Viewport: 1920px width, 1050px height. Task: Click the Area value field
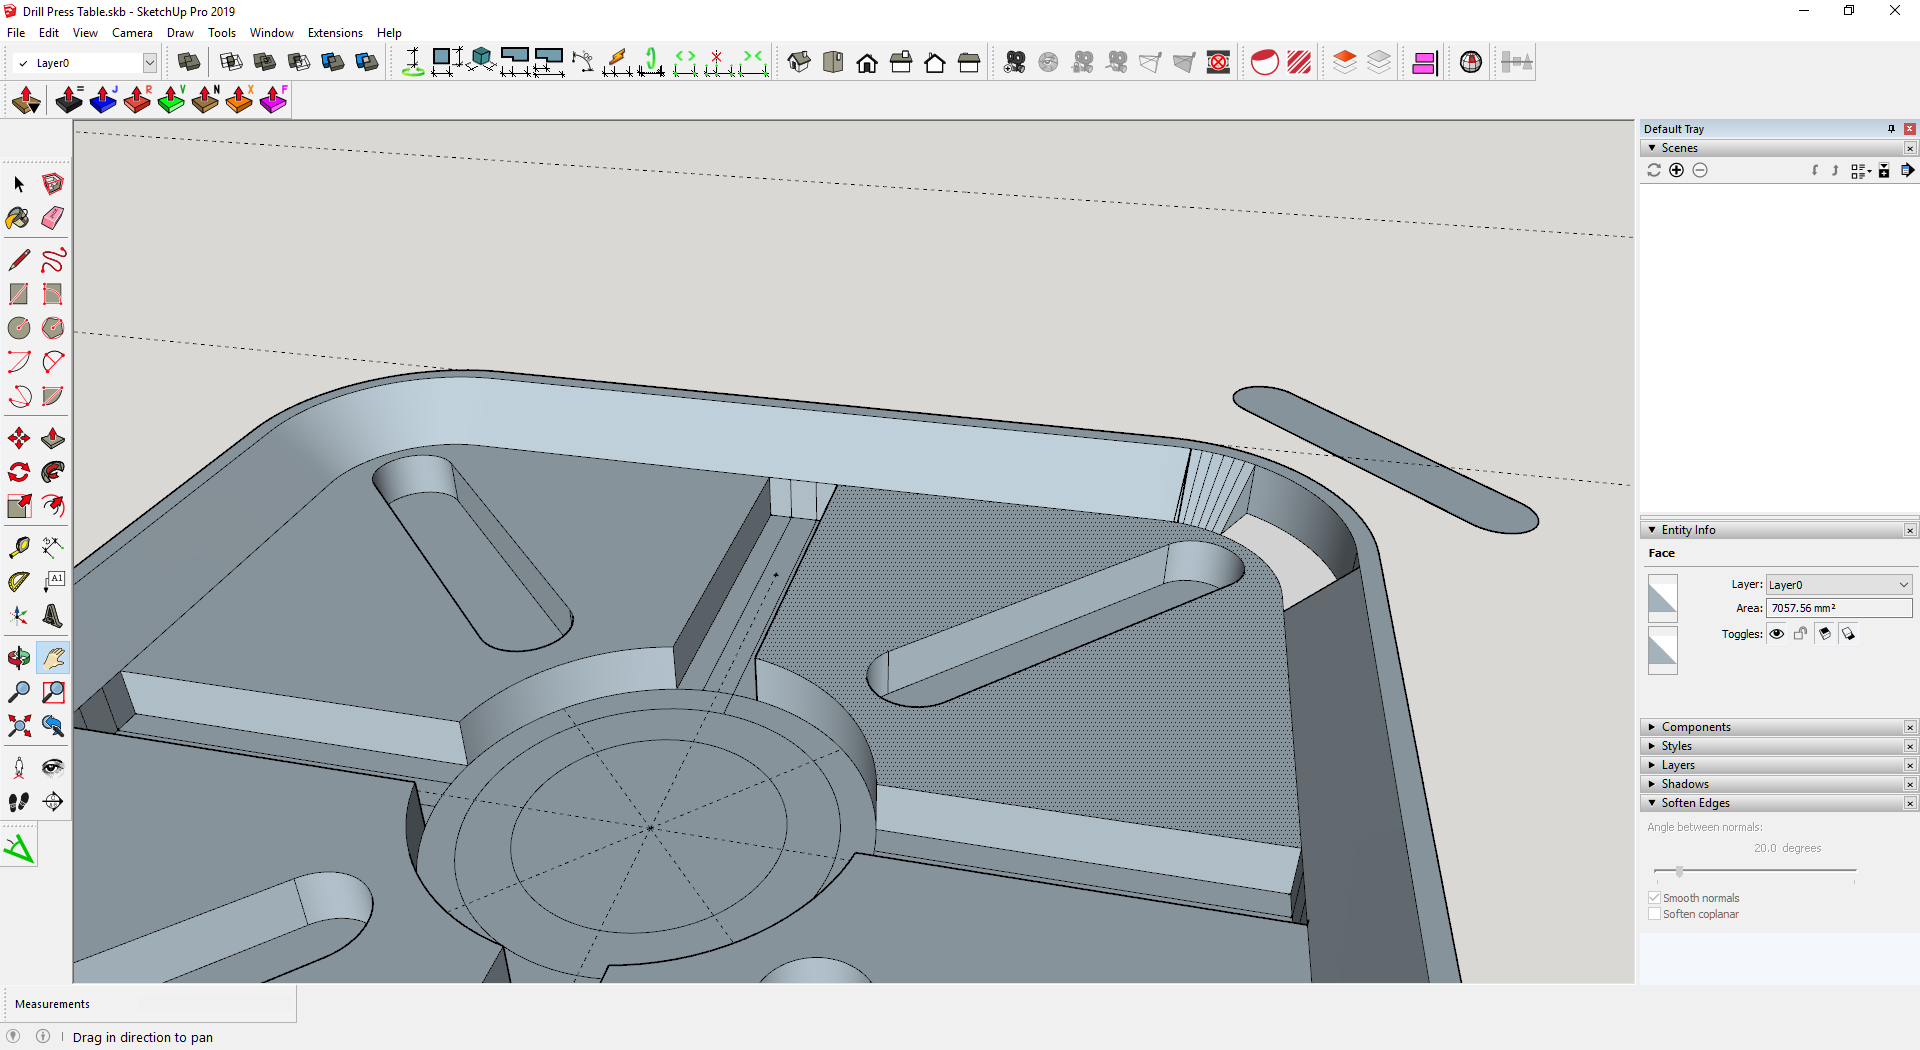coord(1838,608)
